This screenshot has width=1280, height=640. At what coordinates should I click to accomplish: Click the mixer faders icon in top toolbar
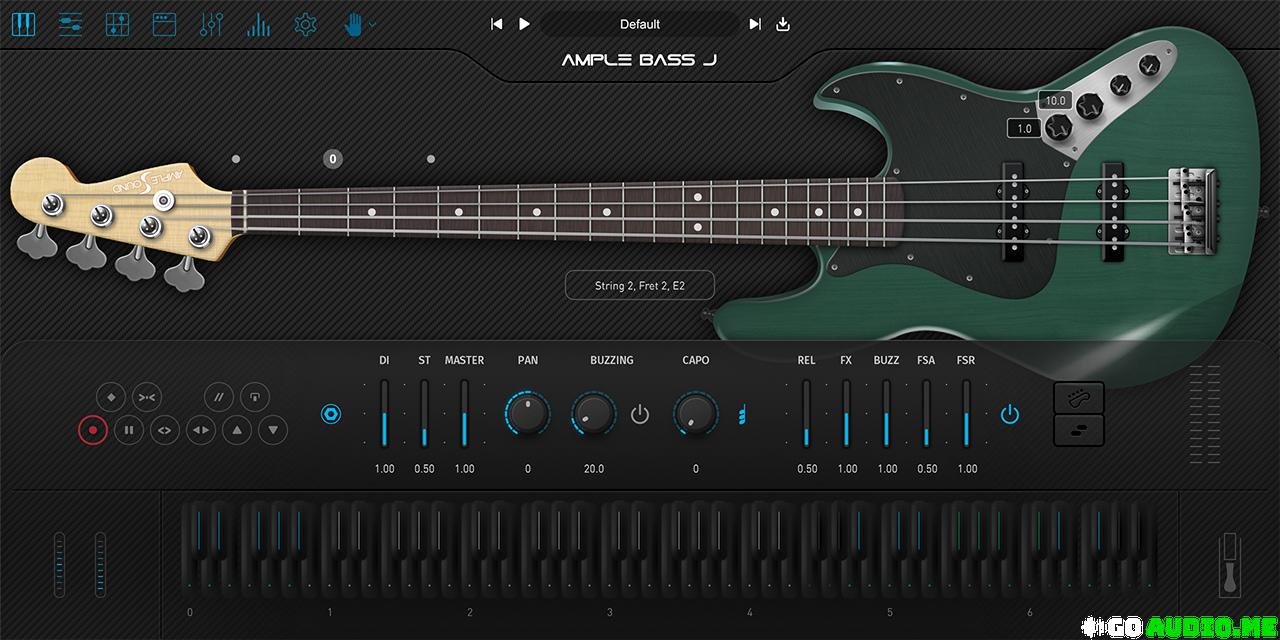[211, 24]
